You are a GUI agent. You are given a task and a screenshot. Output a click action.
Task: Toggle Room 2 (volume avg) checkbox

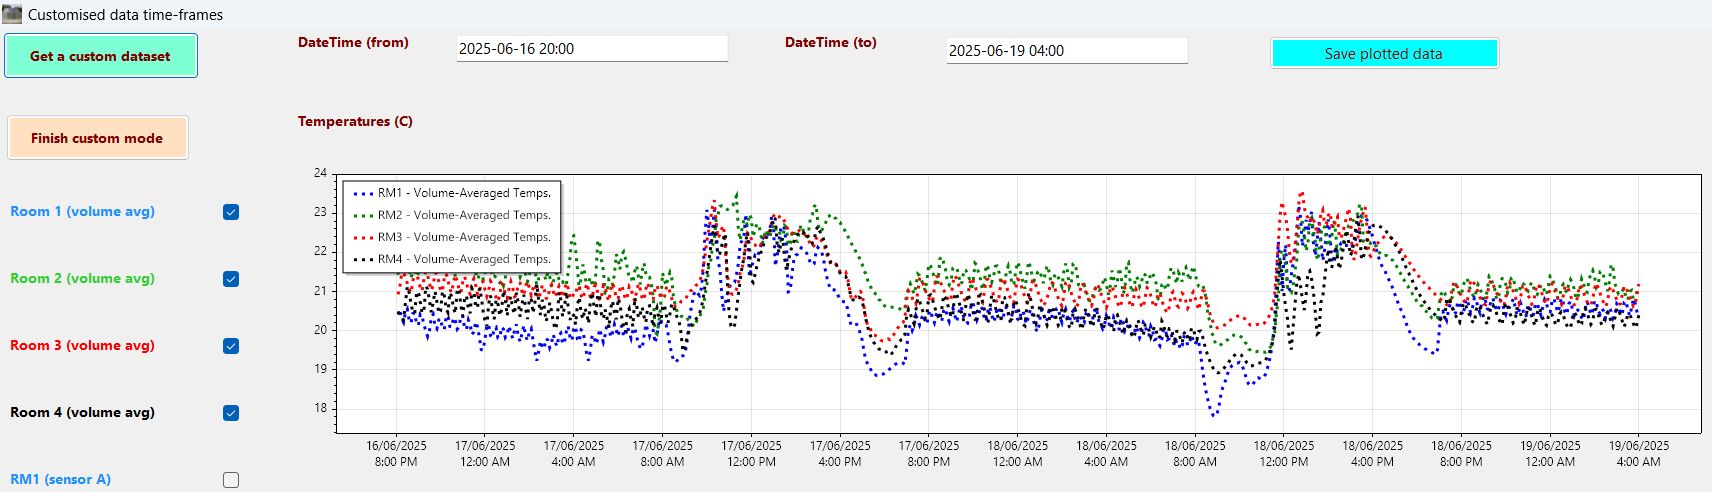tap(231, 279)
